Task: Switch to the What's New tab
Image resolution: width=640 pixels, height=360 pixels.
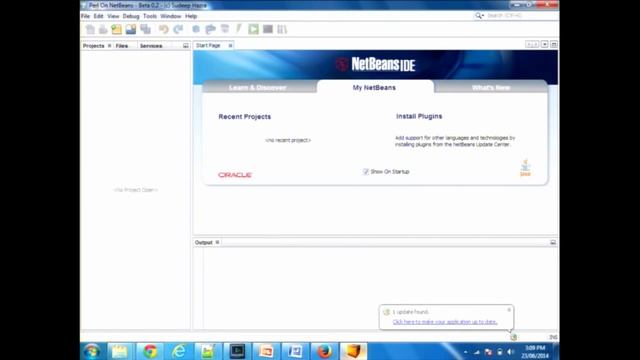Action: click(x=491, y=87)
